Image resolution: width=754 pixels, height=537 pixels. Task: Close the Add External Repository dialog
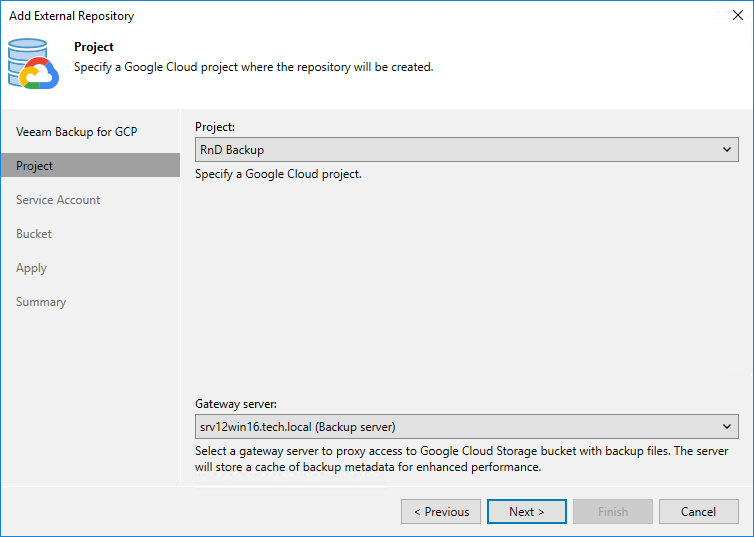(737, 16)
